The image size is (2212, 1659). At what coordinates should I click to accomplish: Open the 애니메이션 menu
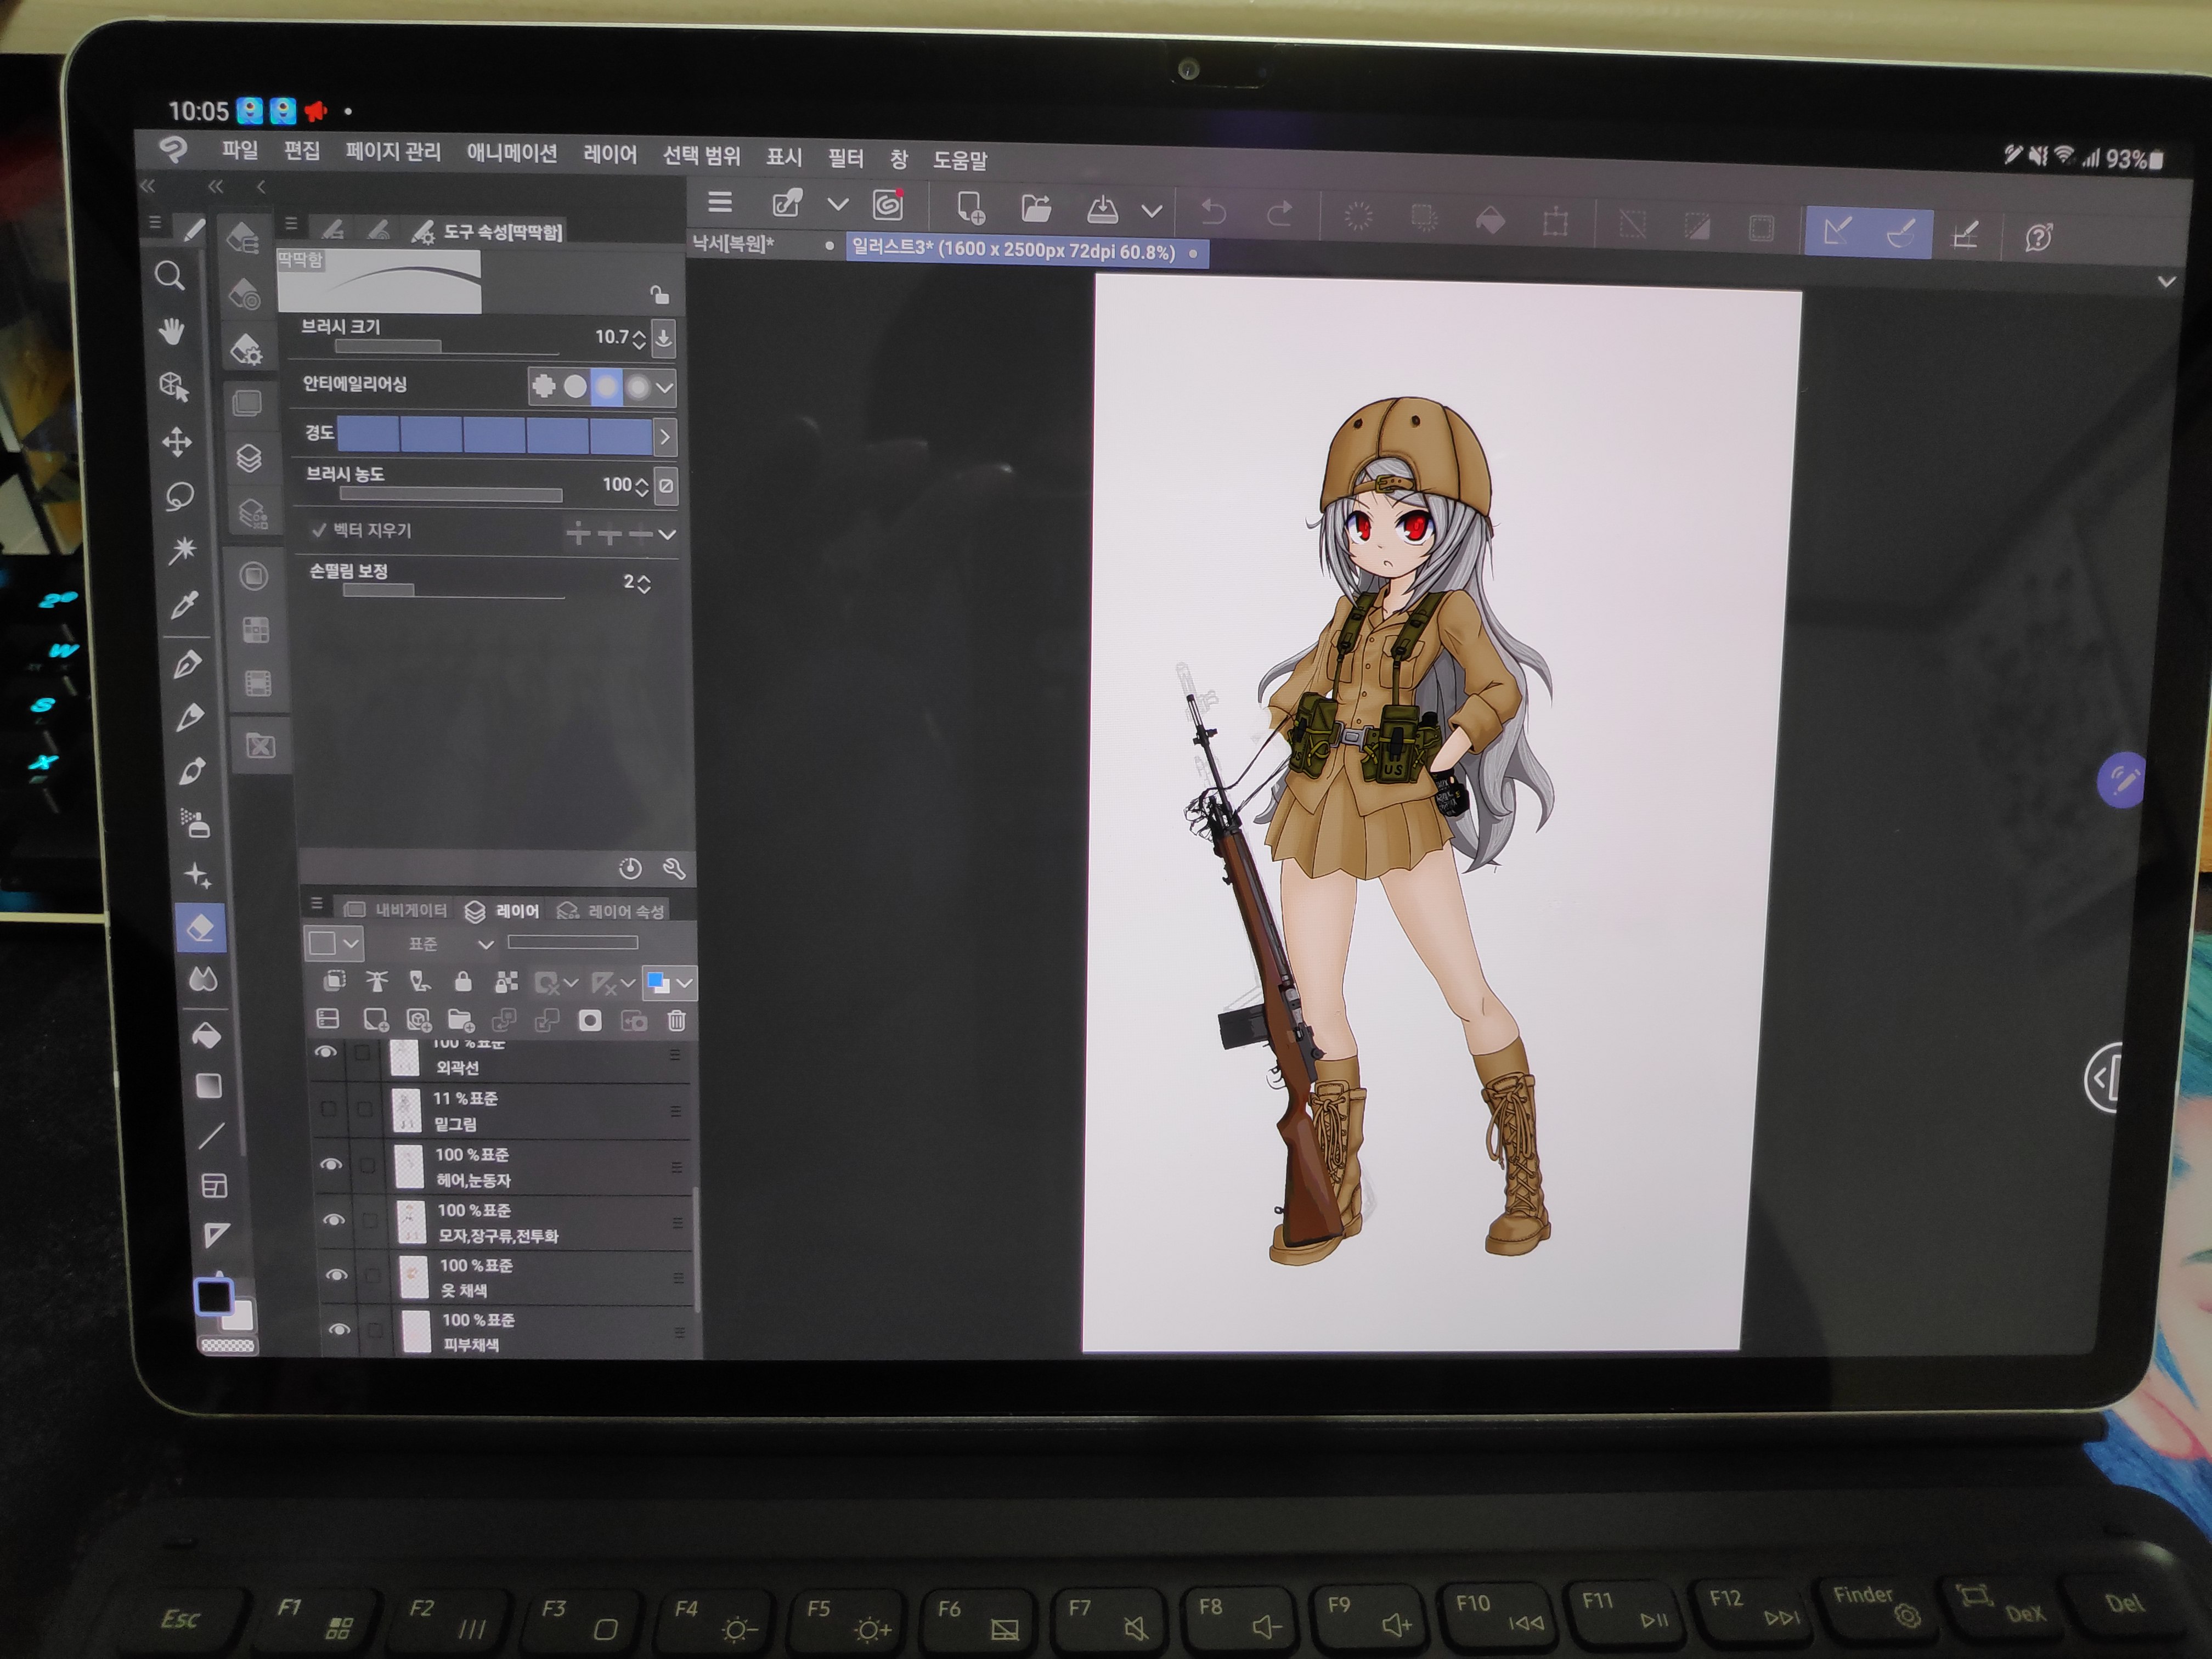(x=512, y=153)
